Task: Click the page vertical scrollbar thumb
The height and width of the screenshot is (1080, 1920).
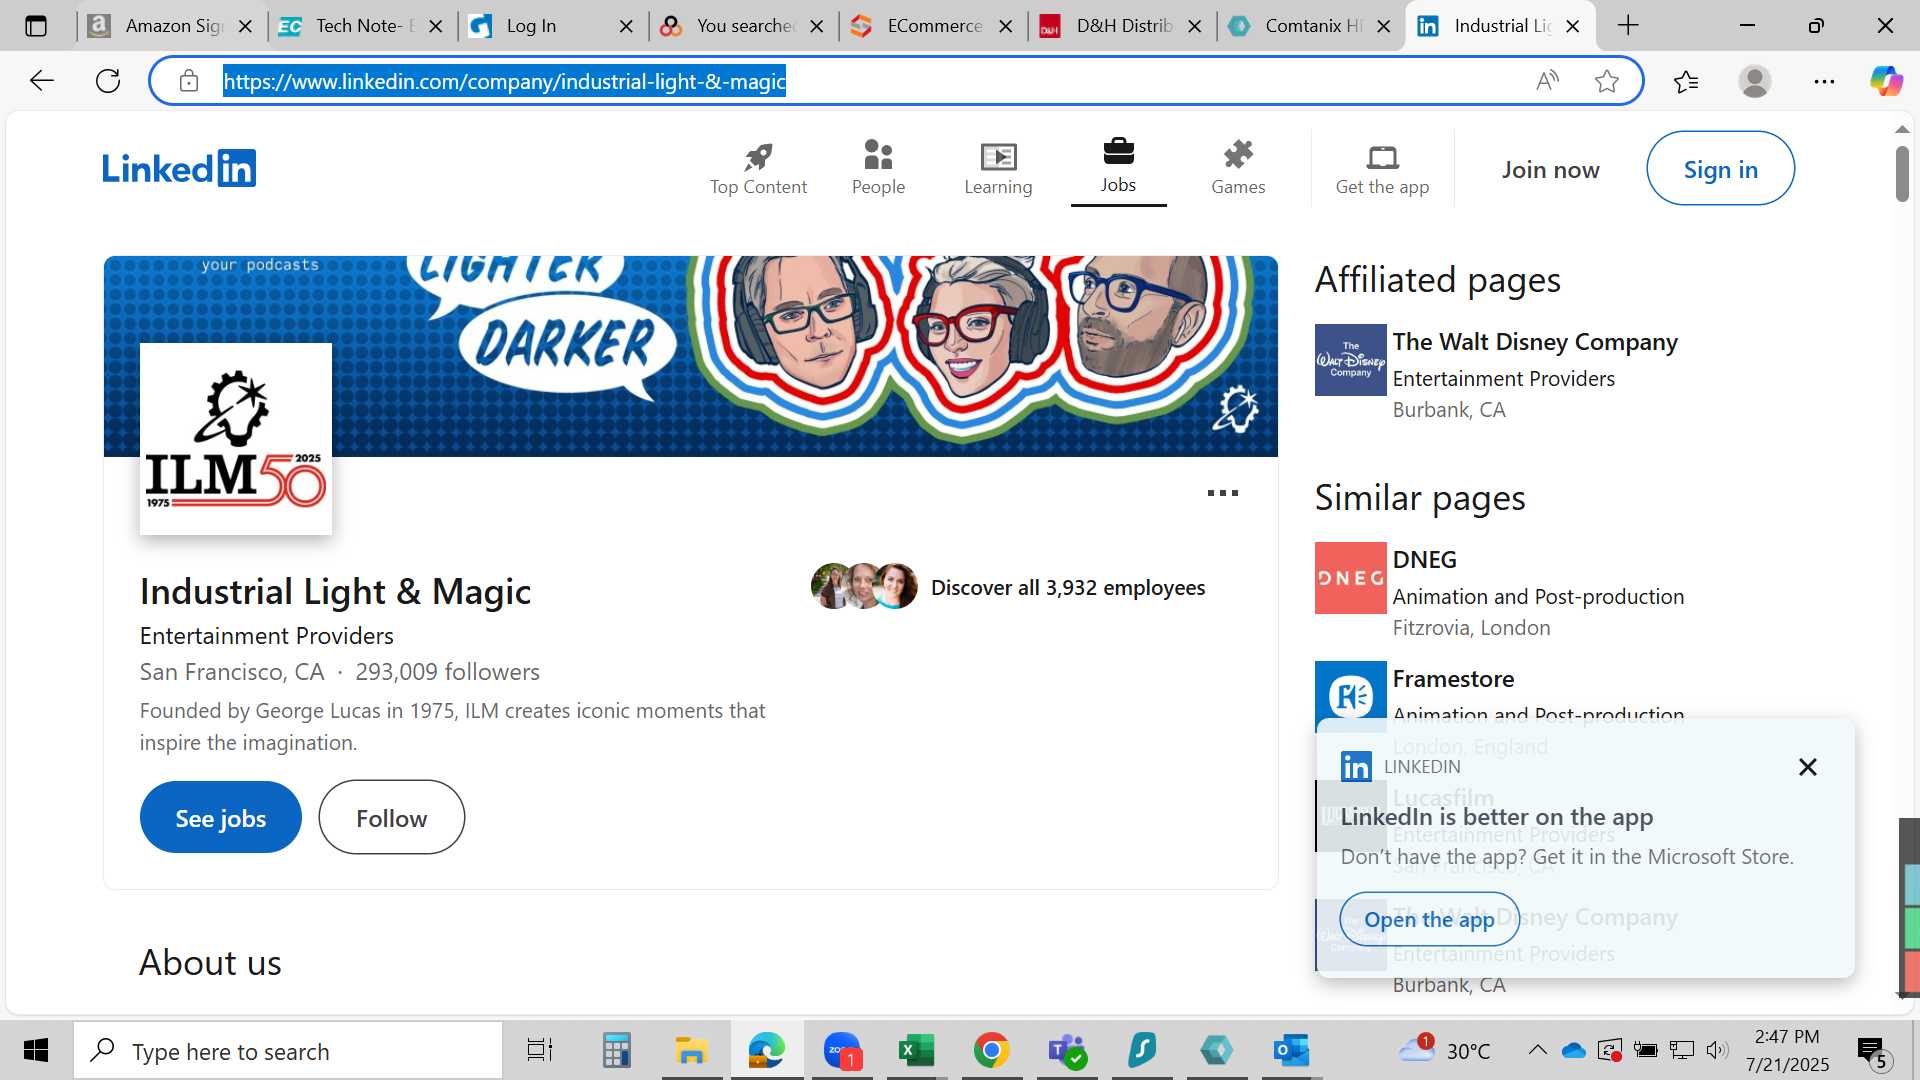Action: (1902, 173)
